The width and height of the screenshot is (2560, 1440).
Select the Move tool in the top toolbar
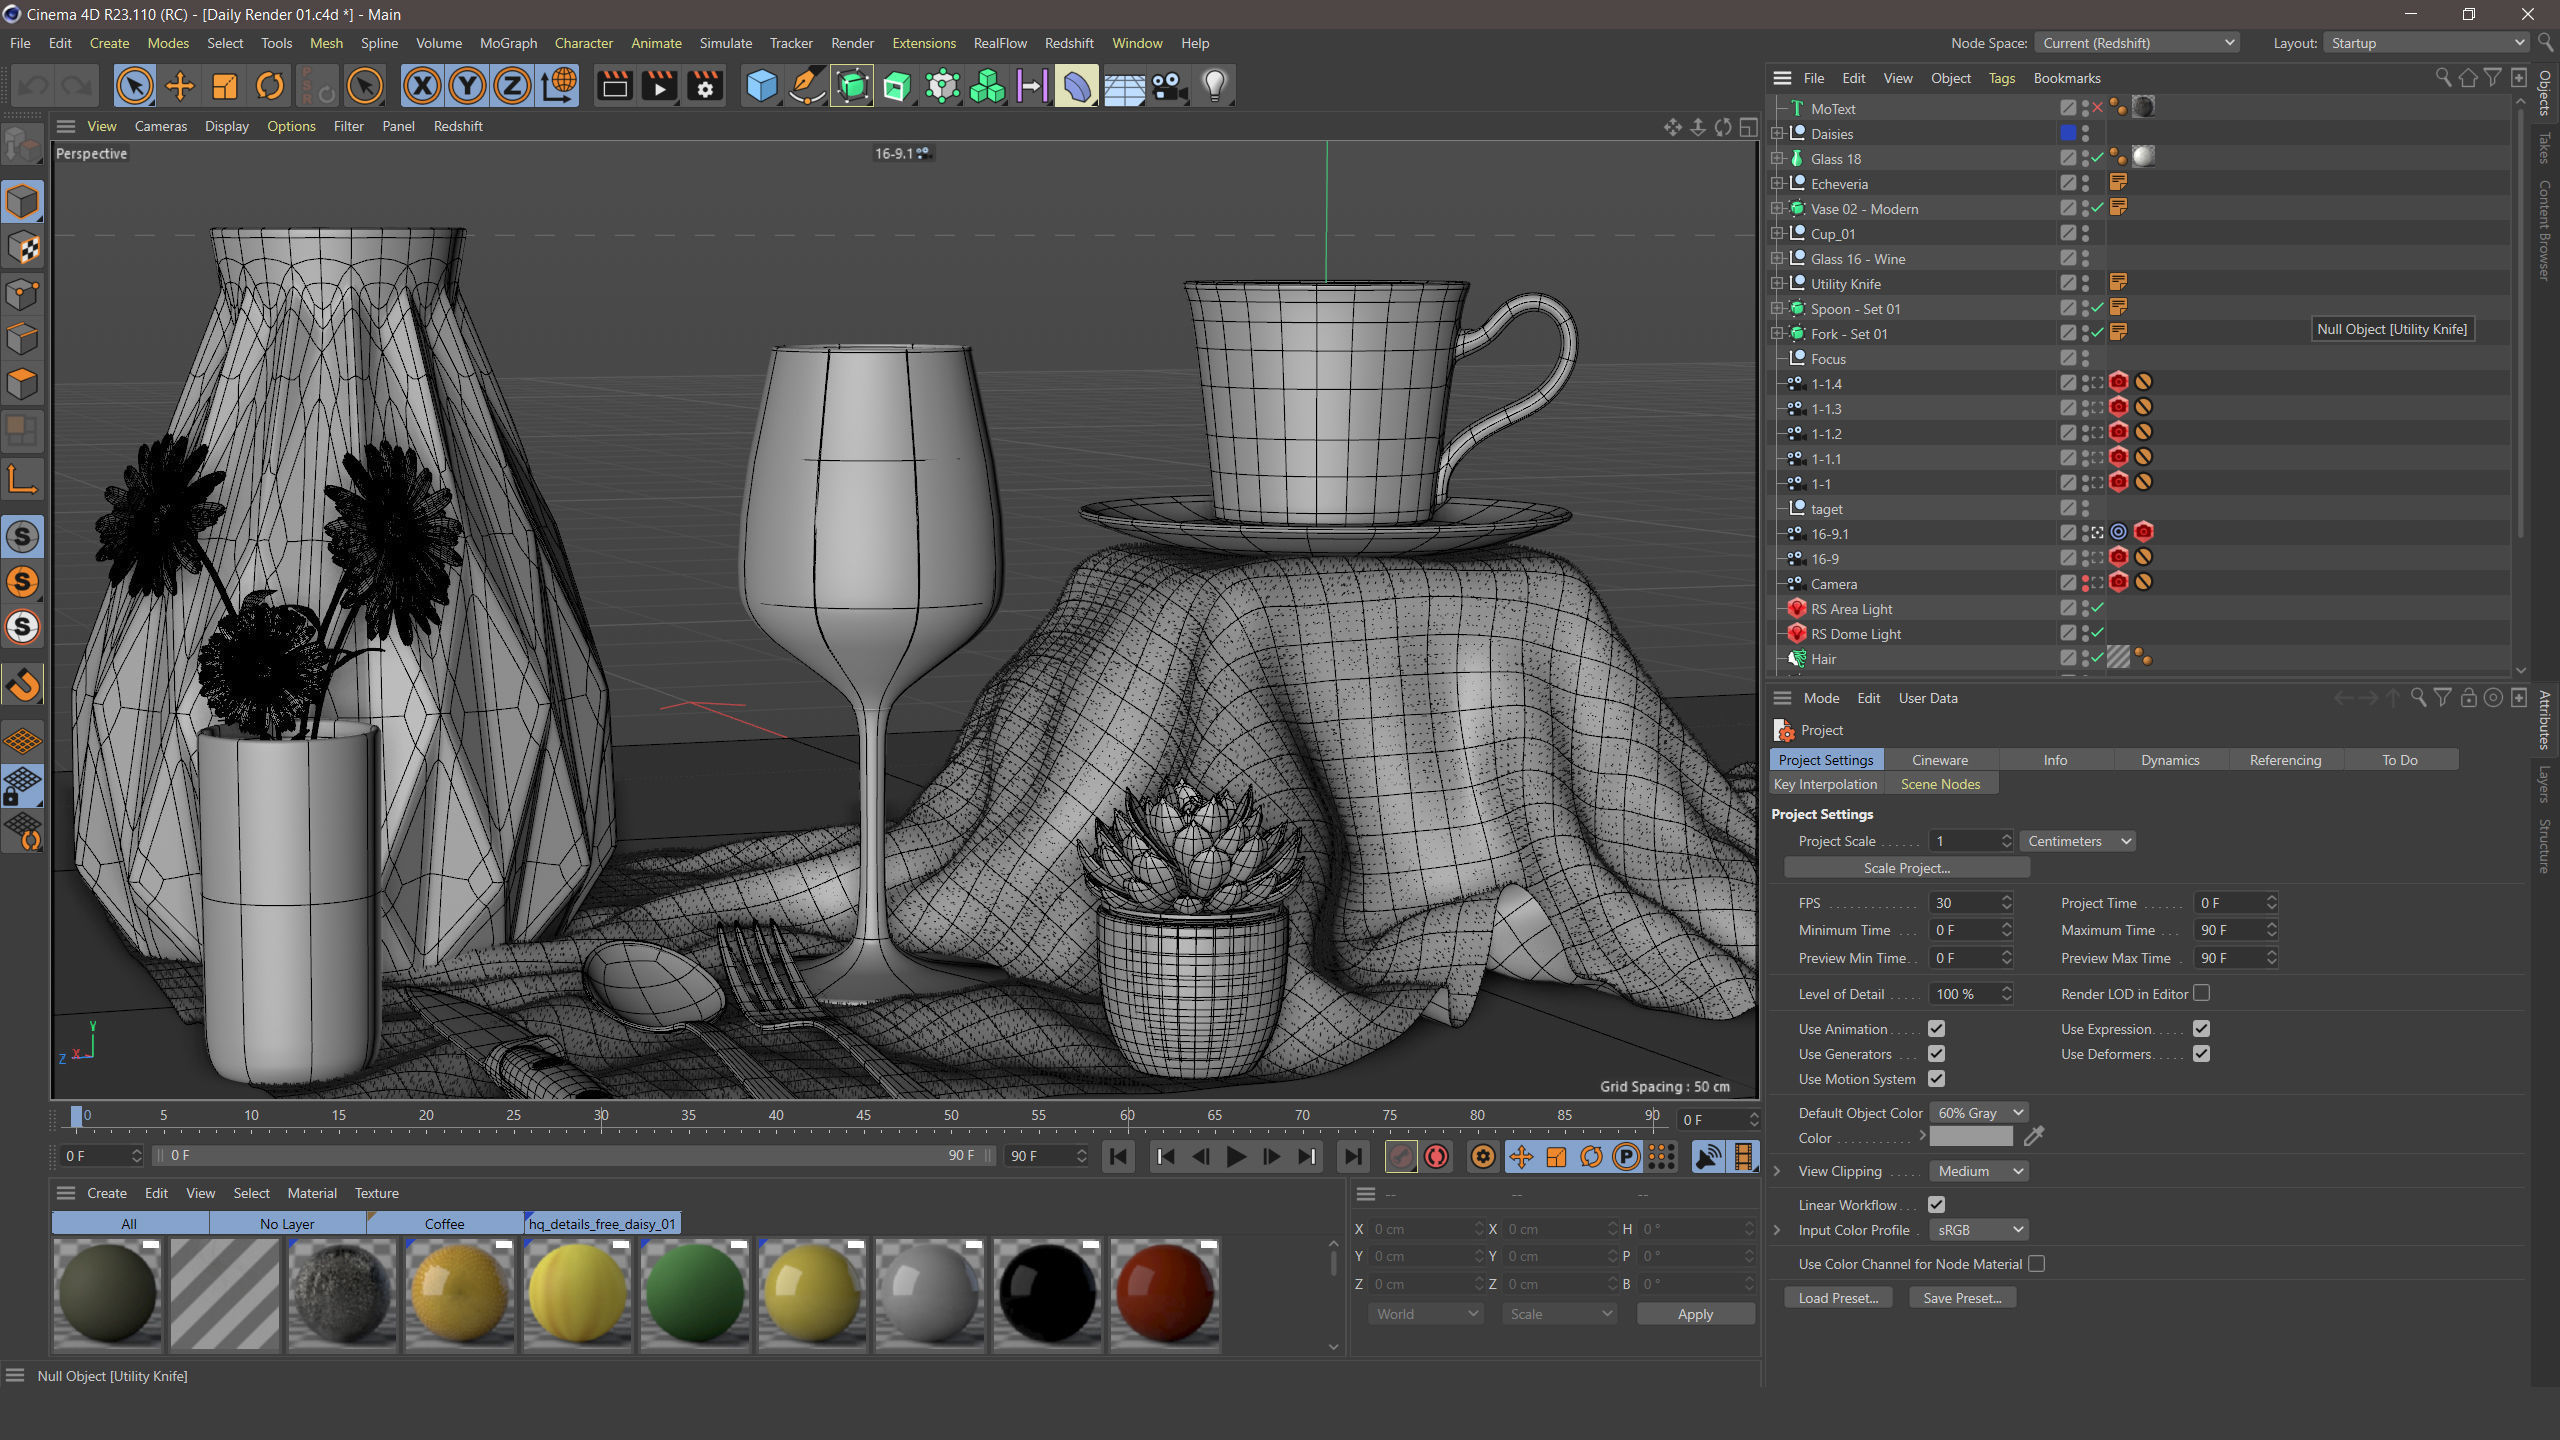pyautogui.click(x=180, y=86)
